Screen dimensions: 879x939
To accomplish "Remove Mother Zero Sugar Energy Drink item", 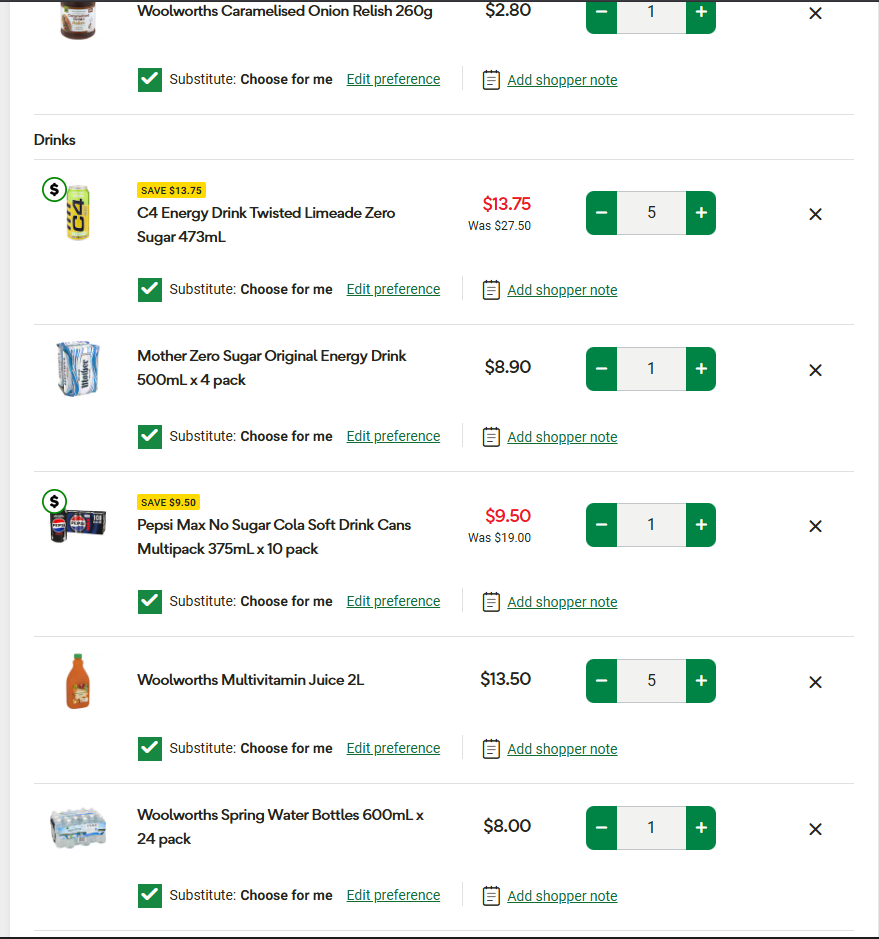I will point(815,370).
